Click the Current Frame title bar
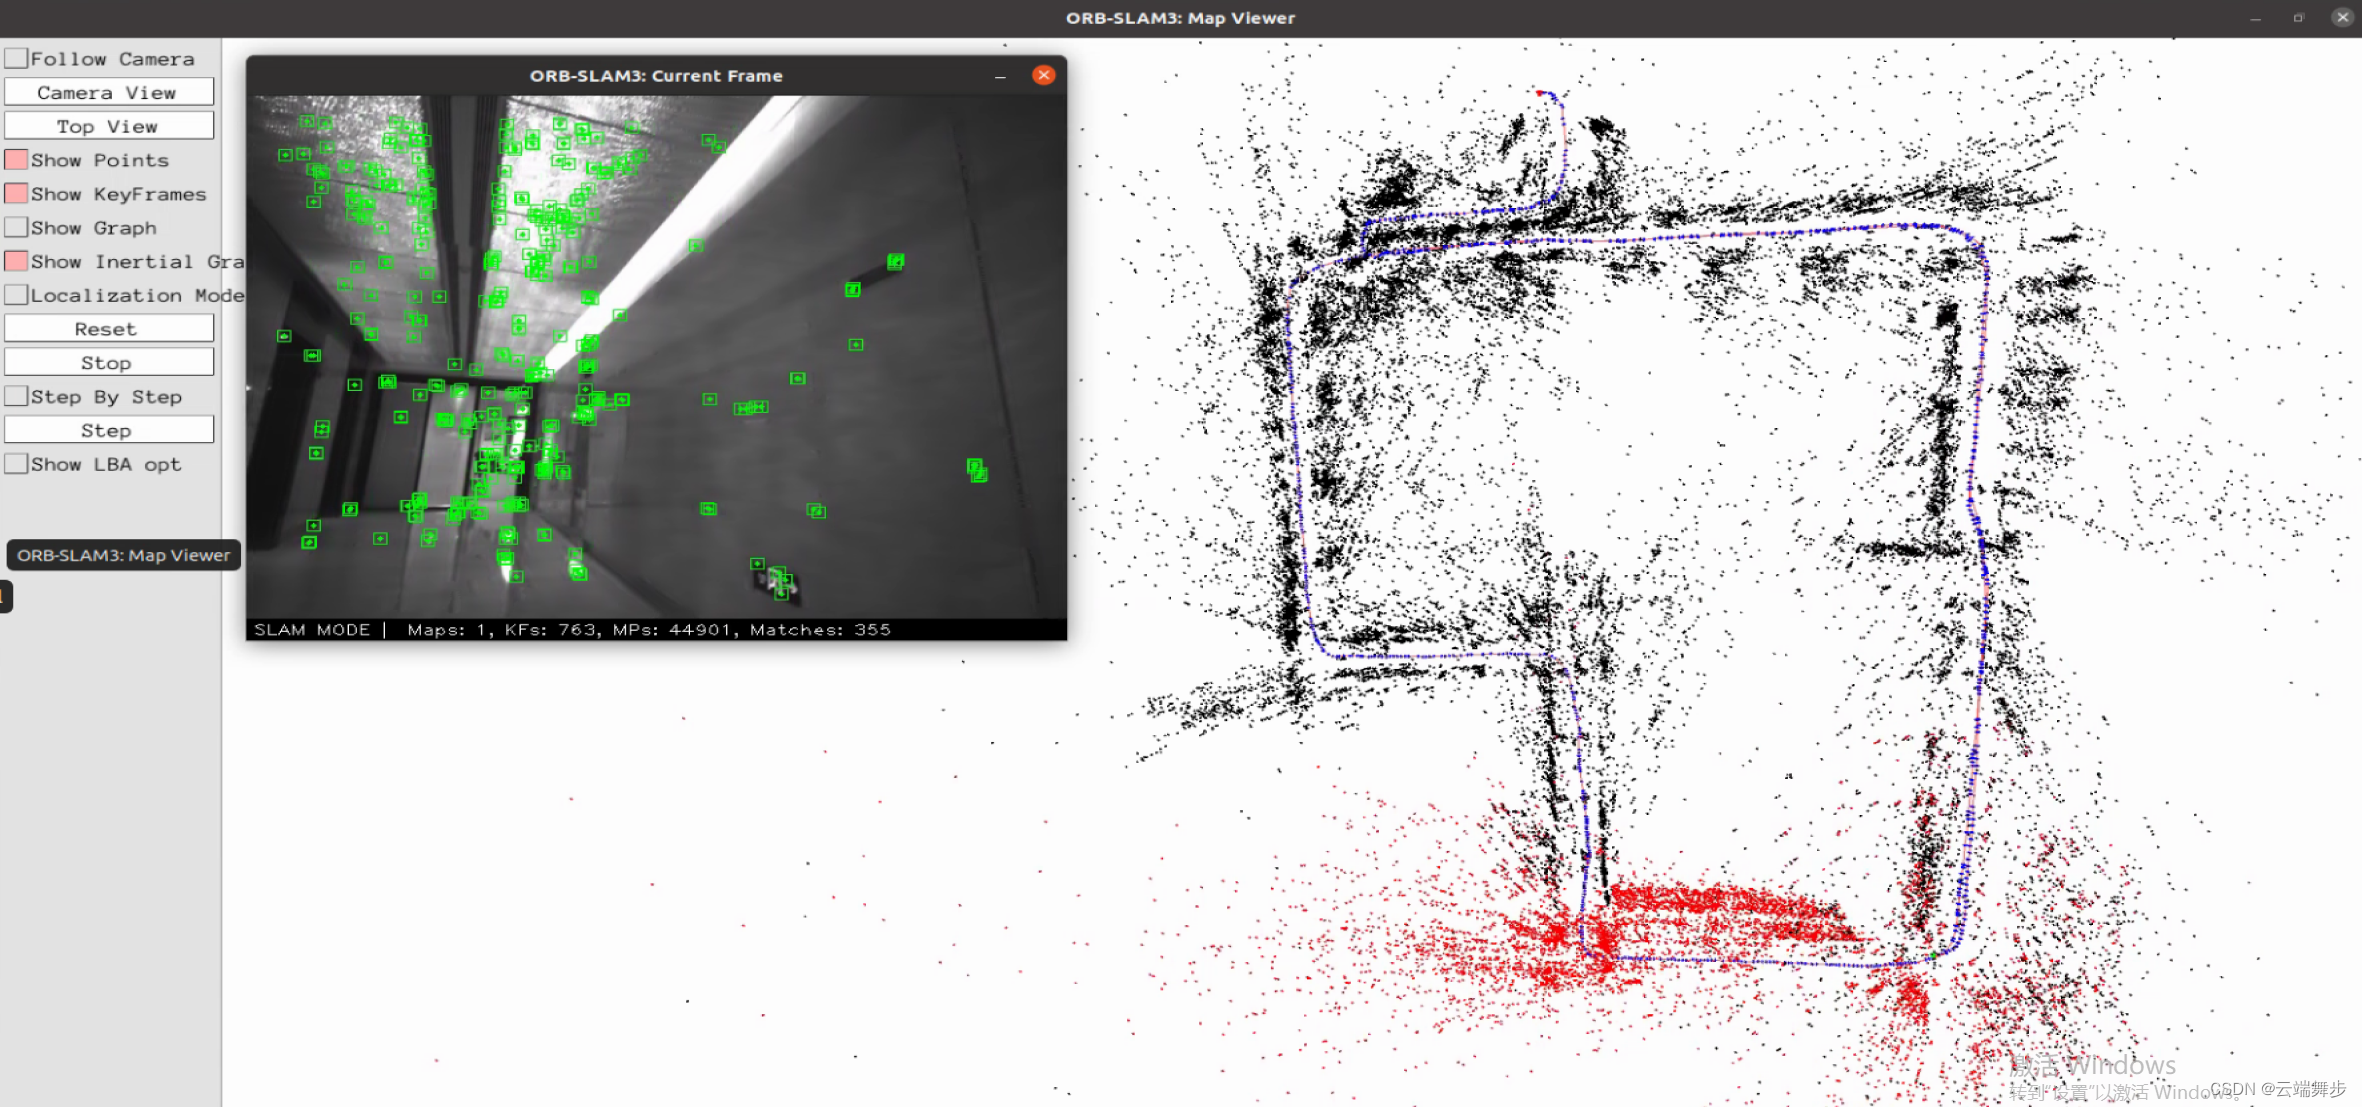Screen dimensions: 2362x1107 [655, 76]
